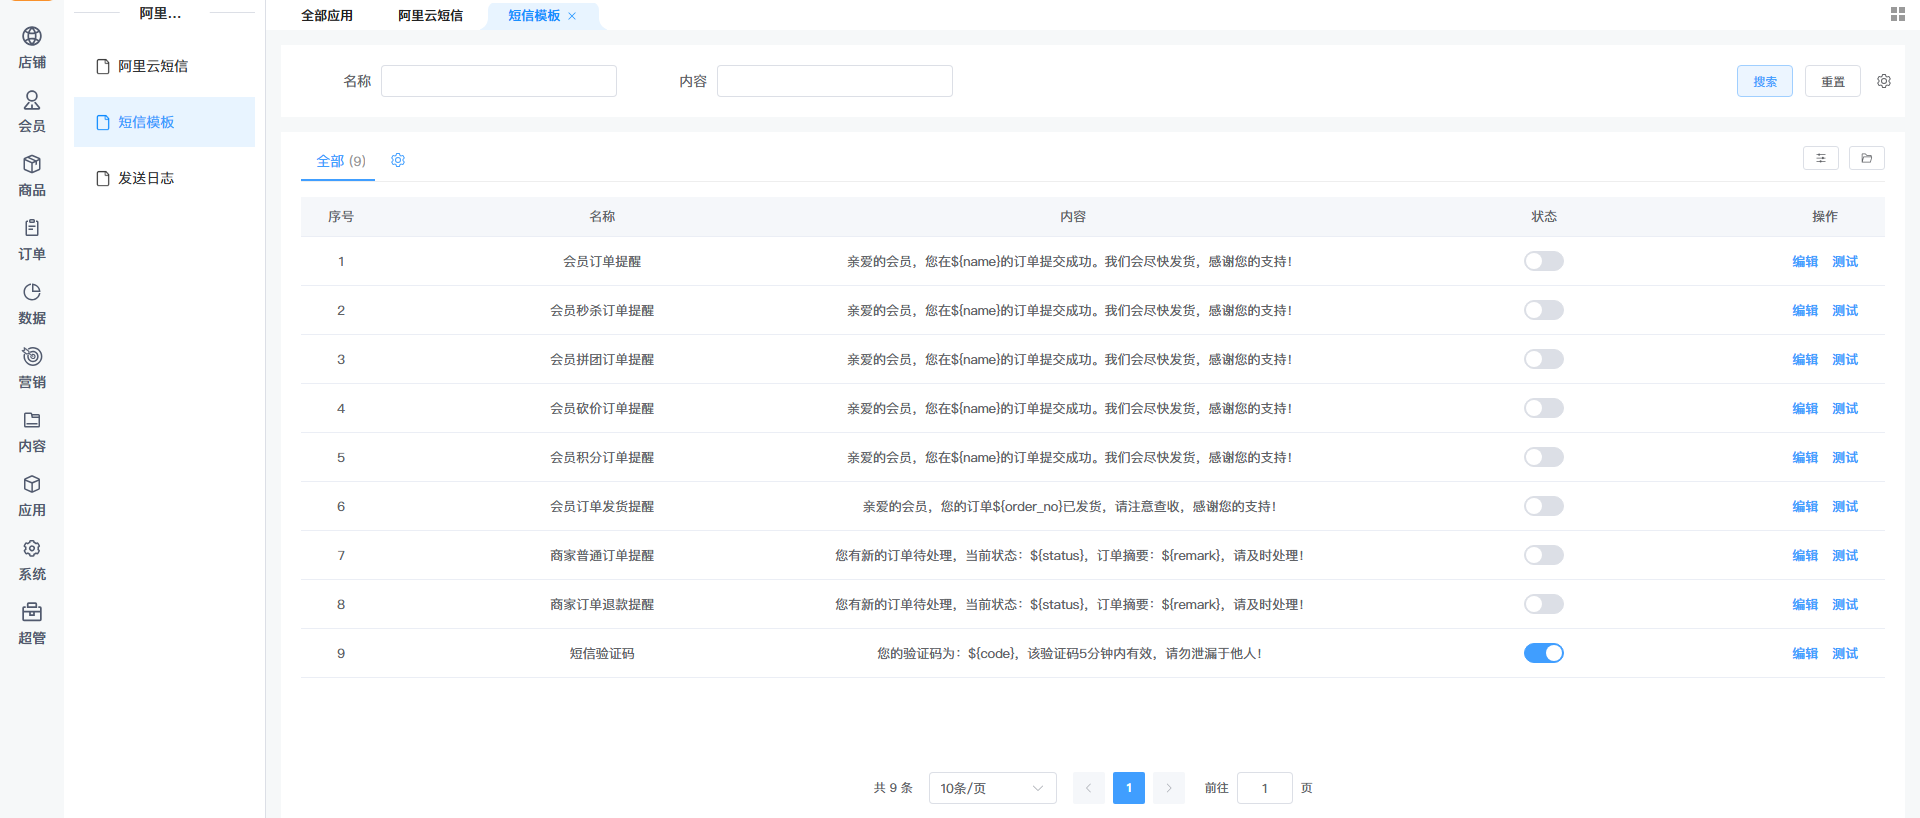
Task: Click 编辑 for 会员拼团订单提醒
Action: point(1805,359)
